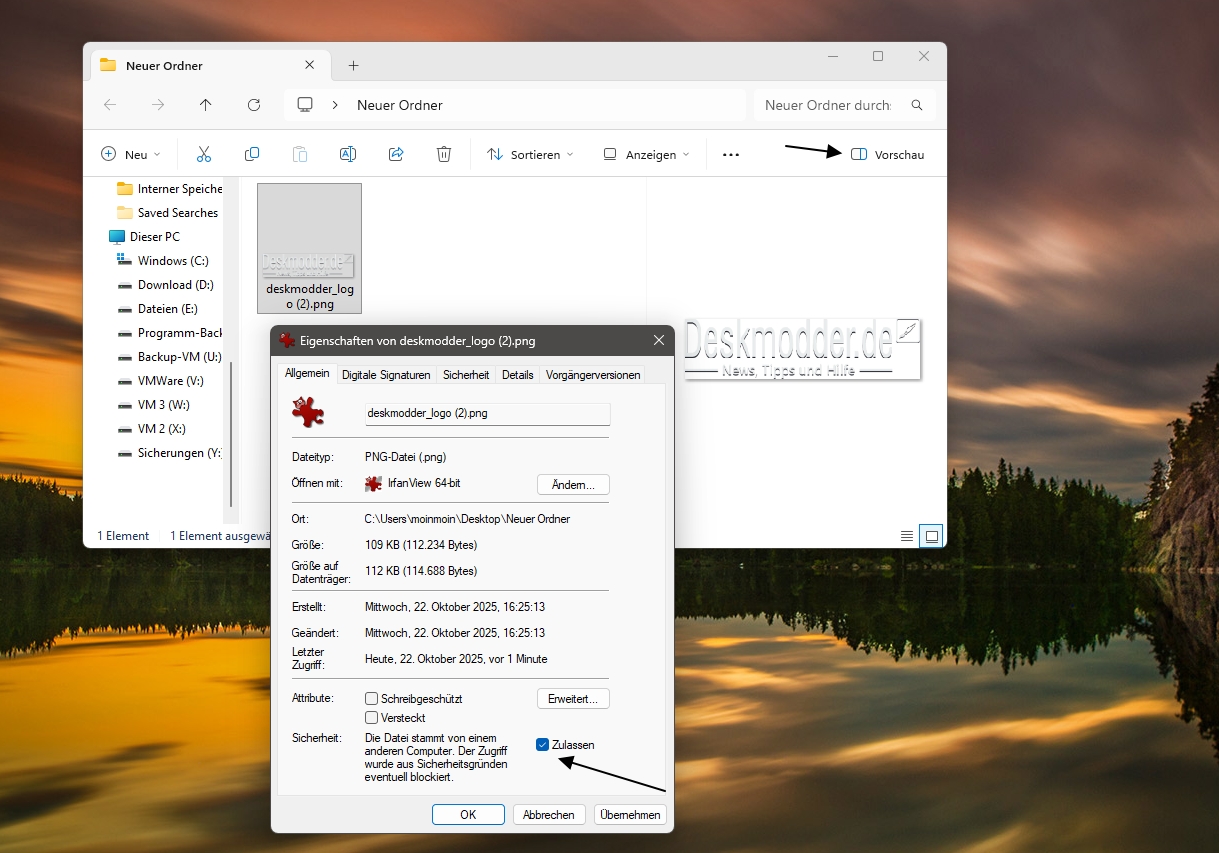
Task: Switch to the Digitale Signaturen tab
Action: point(386,375)
